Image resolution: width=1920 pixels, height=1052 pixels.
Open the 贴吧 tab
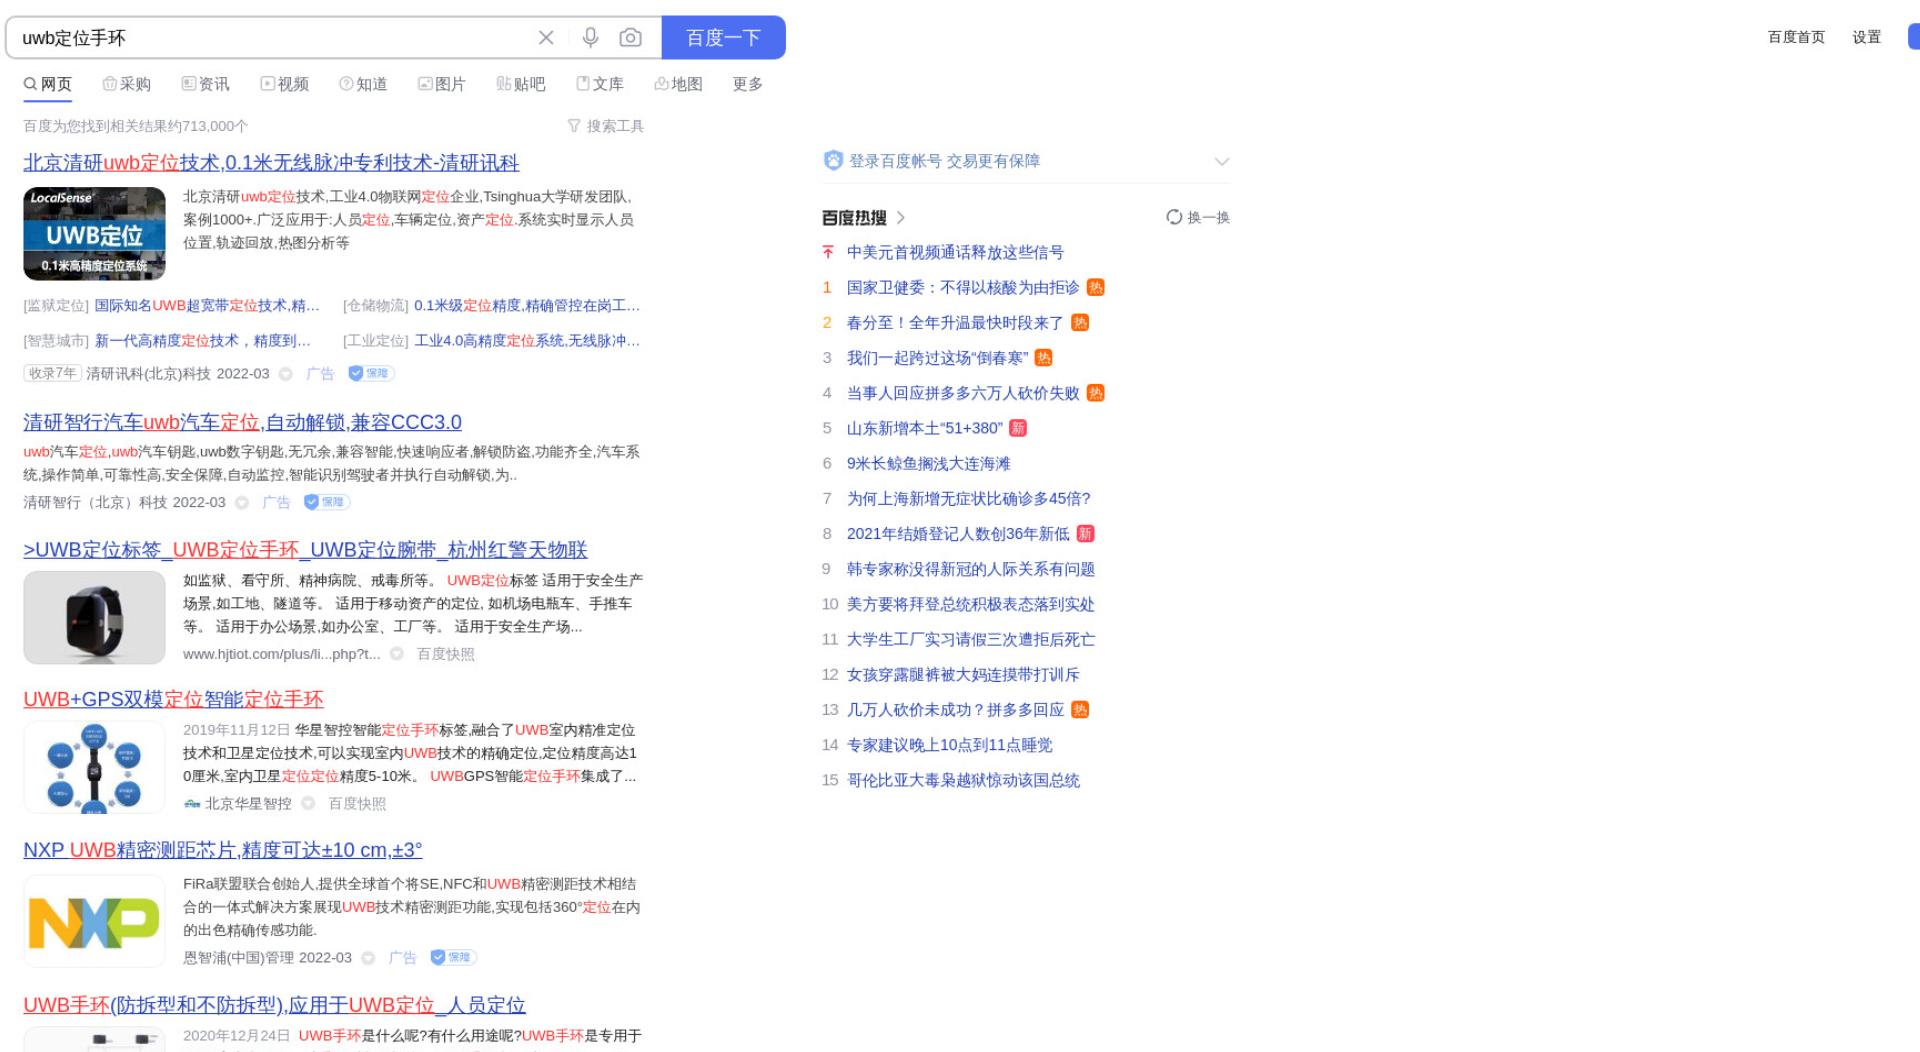click(x=521, y=84)
